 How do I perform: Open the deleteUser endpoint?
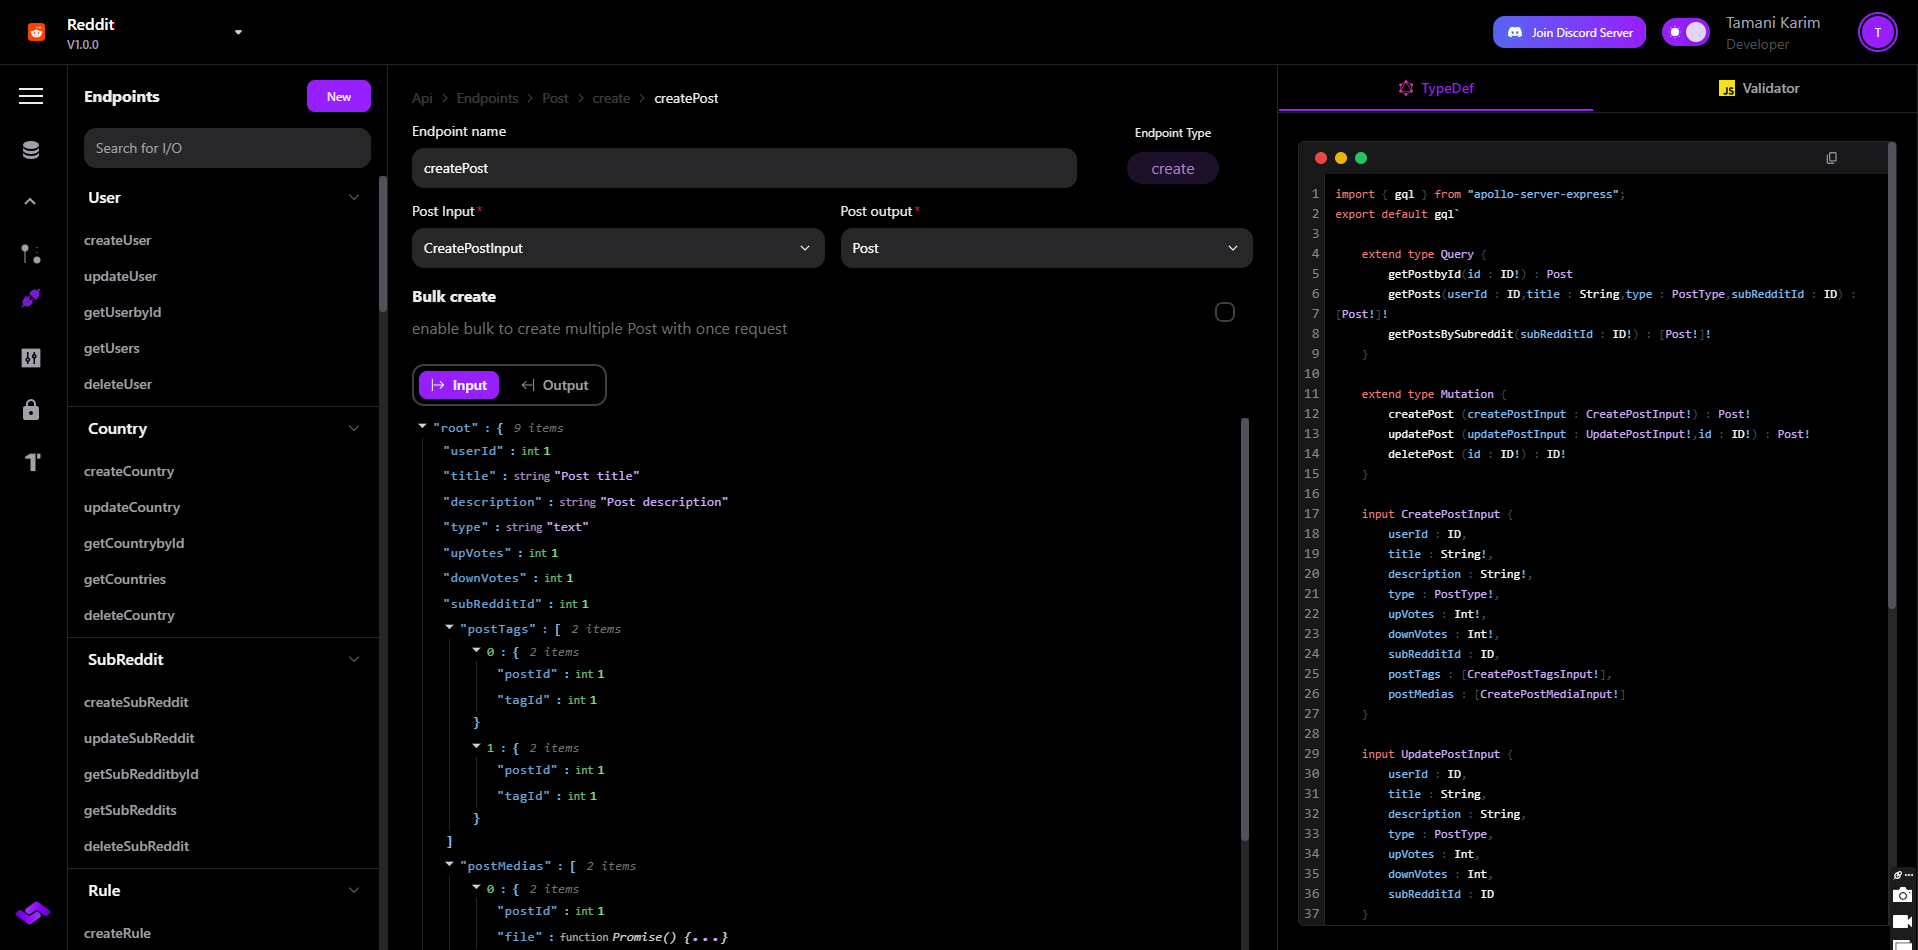pyautogui.click(x=118, y=384)
